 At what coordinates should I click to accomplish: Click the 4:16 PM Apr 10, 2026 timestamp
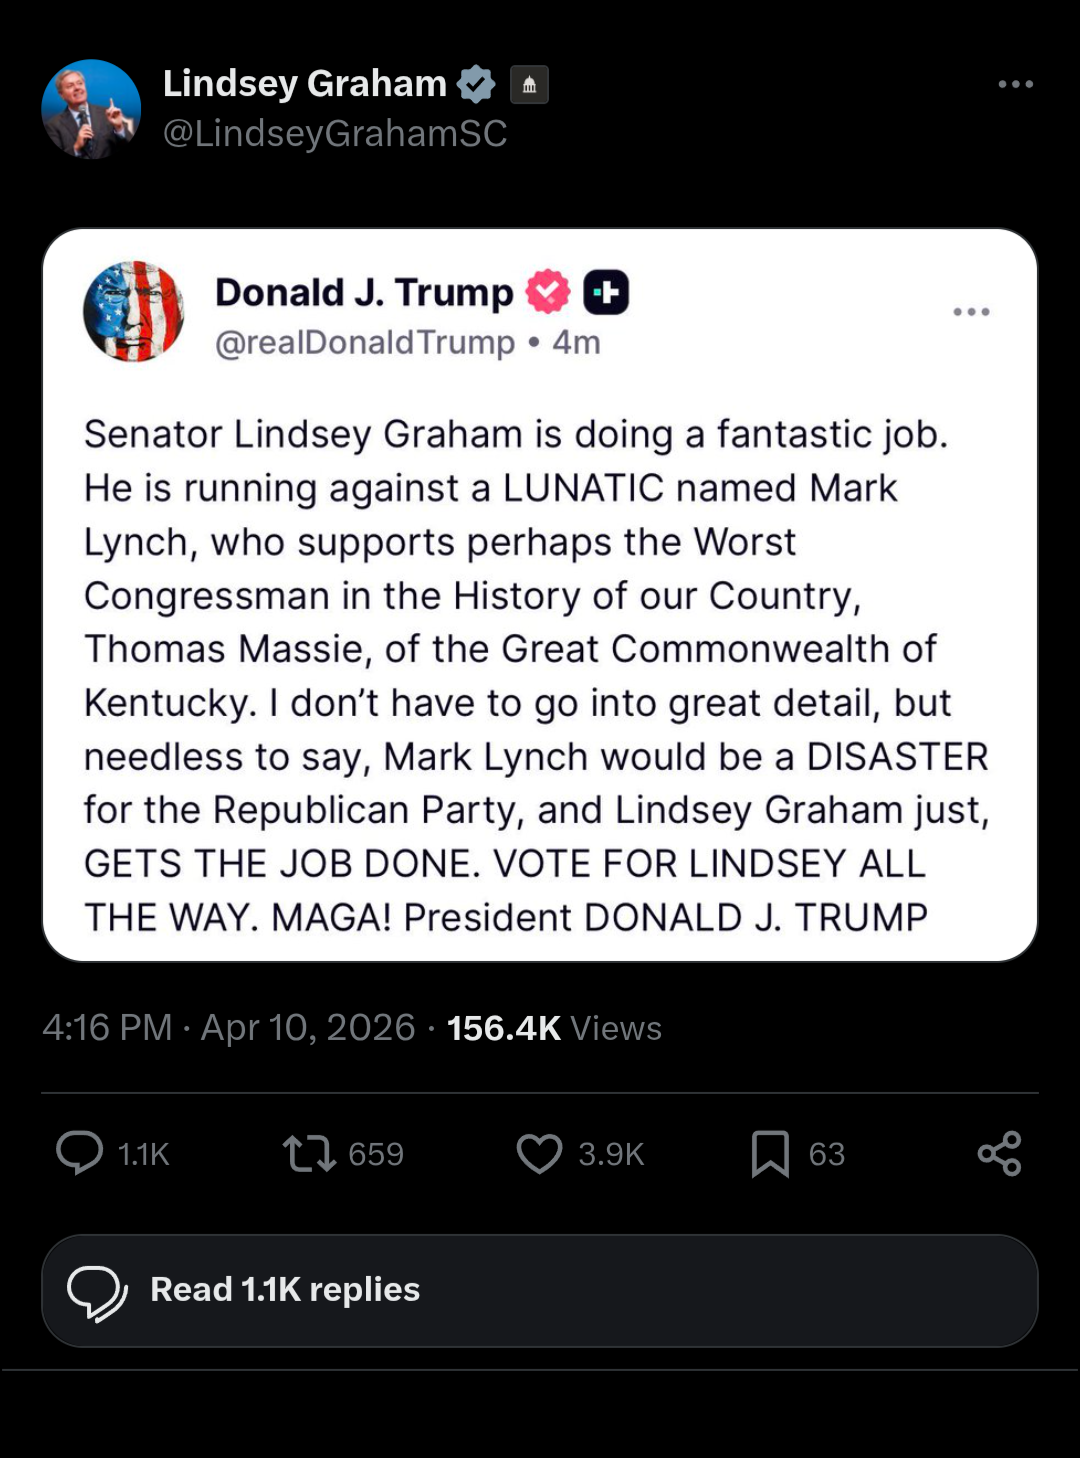[228, 1028]
